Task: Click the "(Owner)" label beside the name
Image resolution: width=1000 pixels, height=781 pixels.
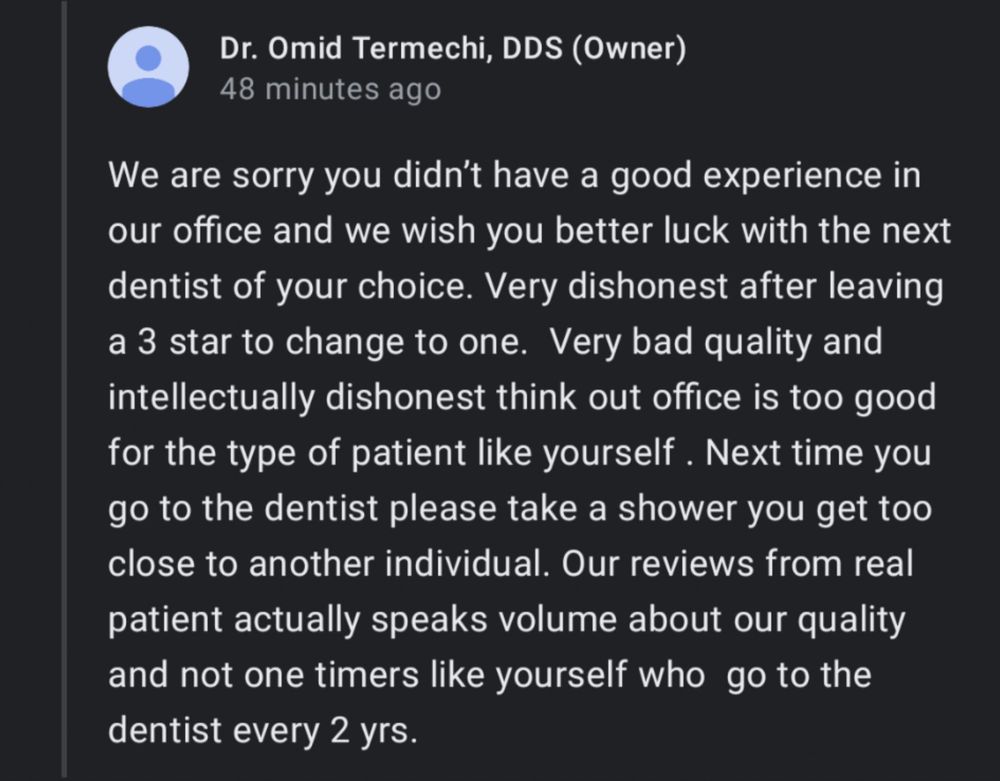Action: [x=629, y=48]
